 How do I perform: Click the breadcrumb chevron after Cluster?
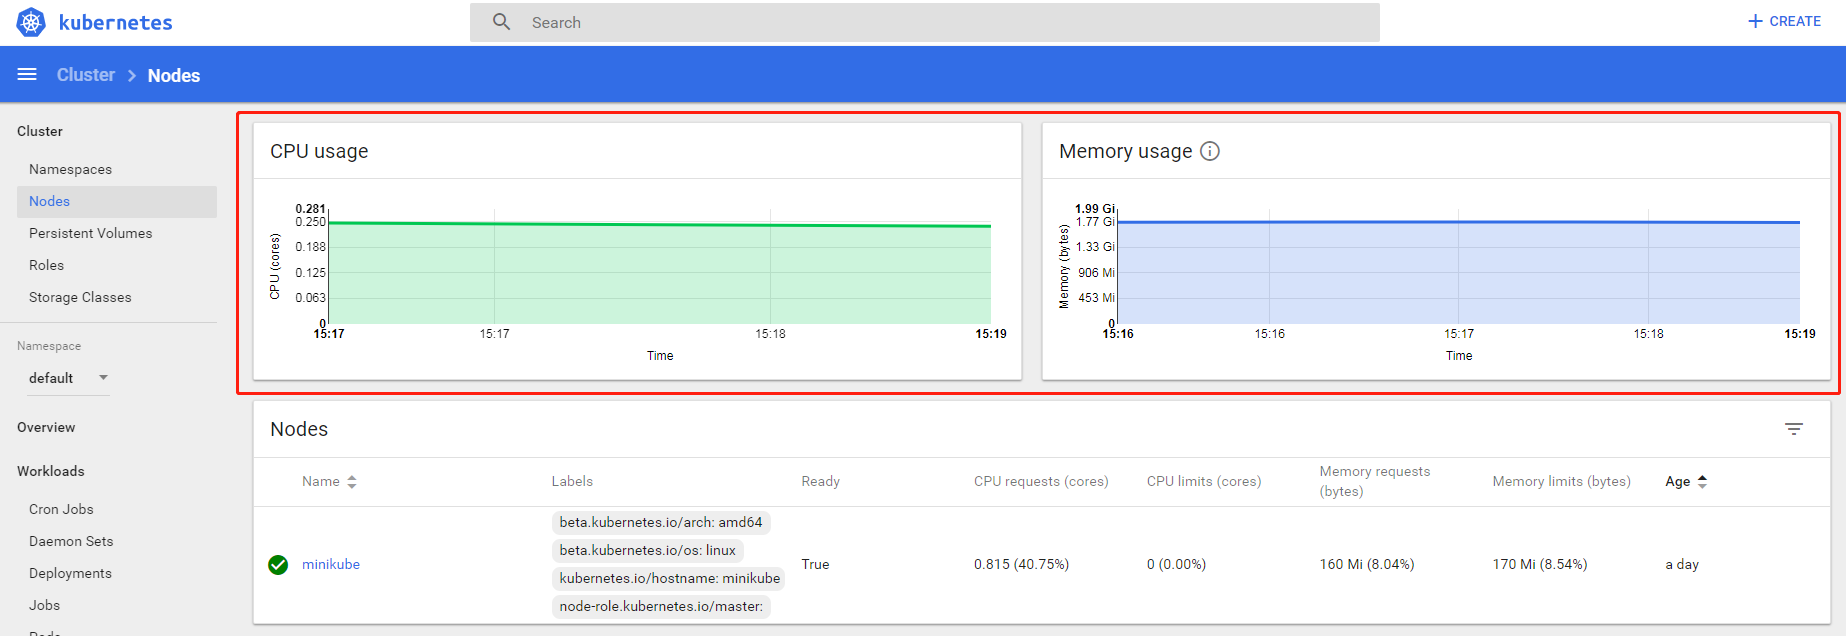[131, 76]
